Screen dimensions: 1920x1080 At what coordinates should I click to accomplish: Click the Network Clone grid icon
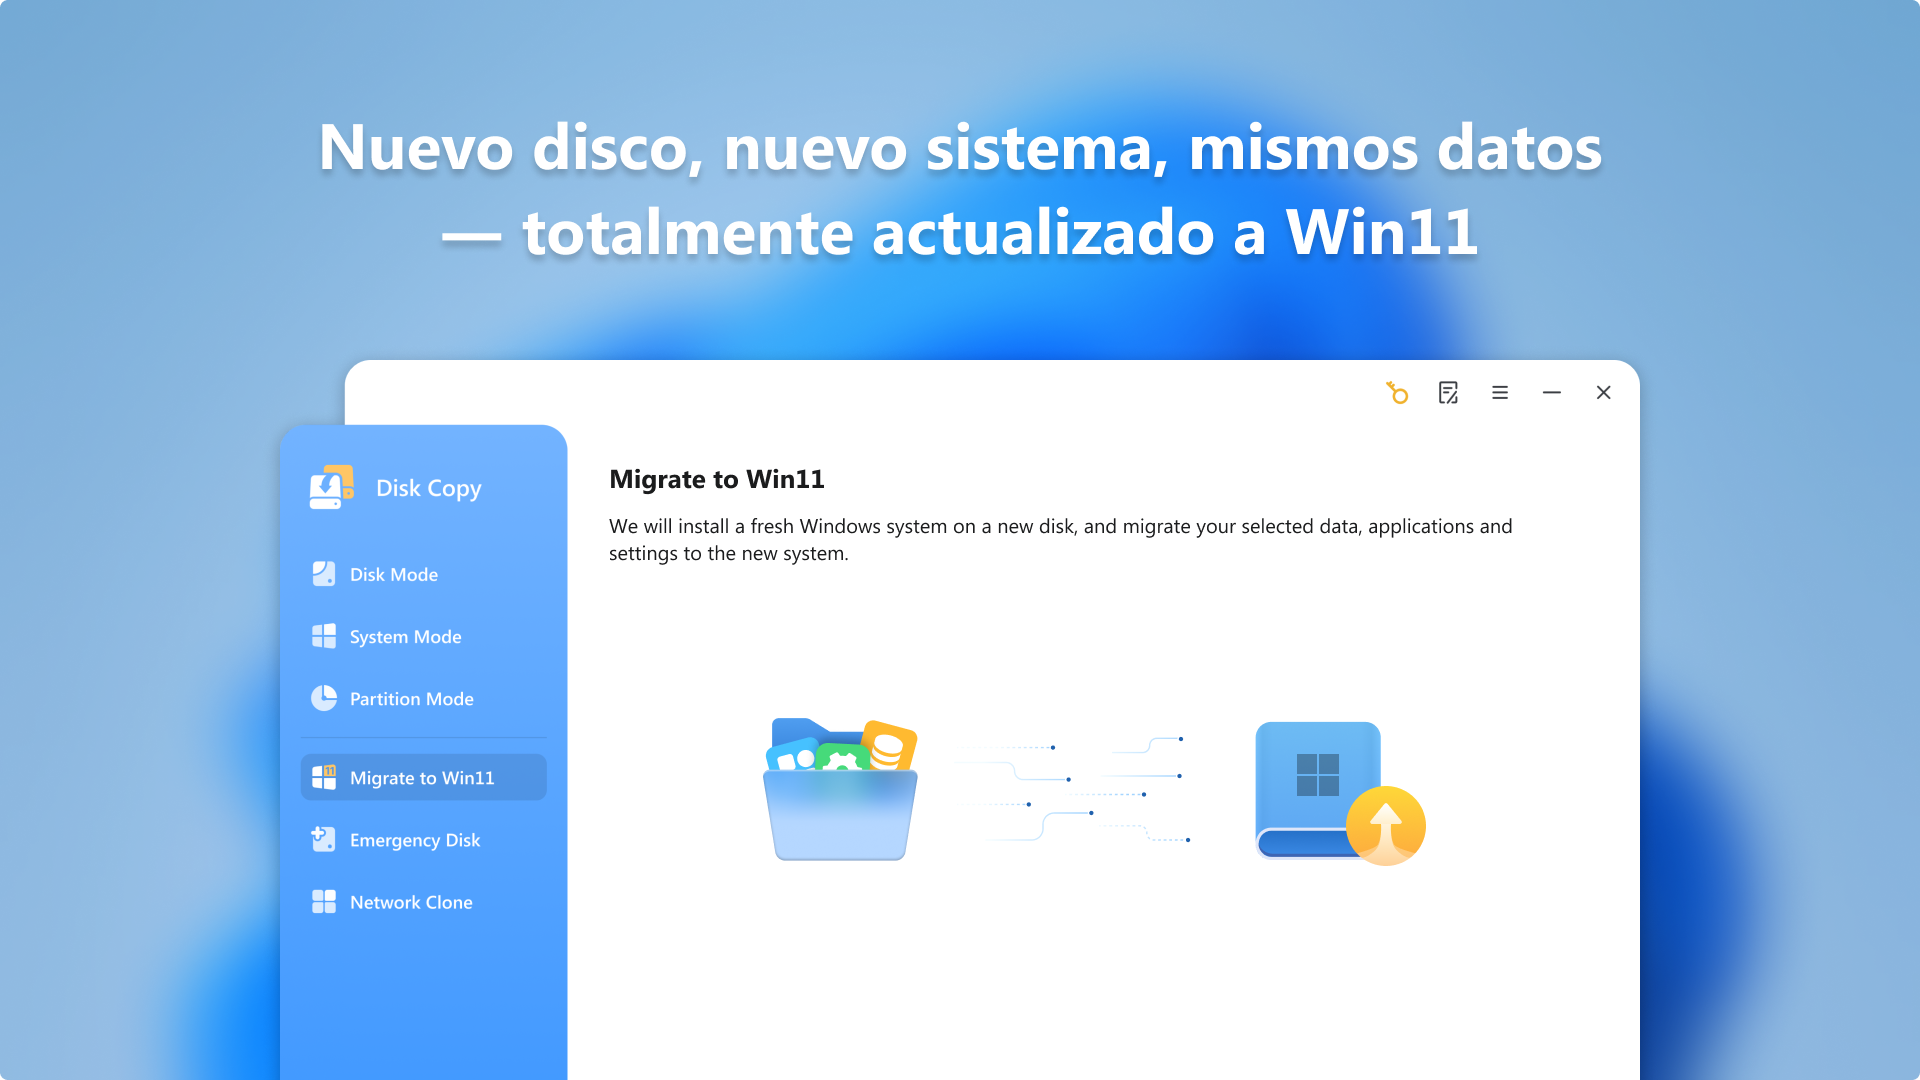tap(324, 901)
